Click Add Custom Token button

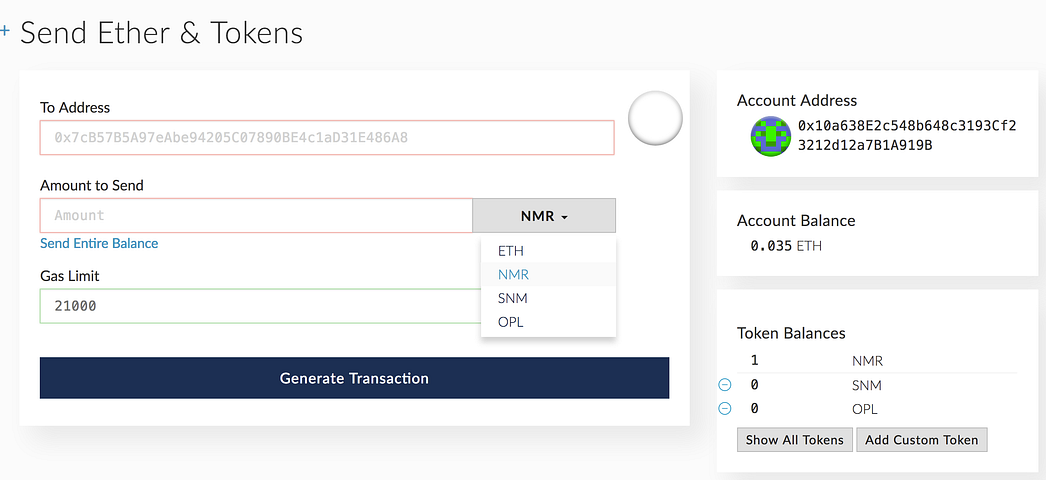coord(922,440)
